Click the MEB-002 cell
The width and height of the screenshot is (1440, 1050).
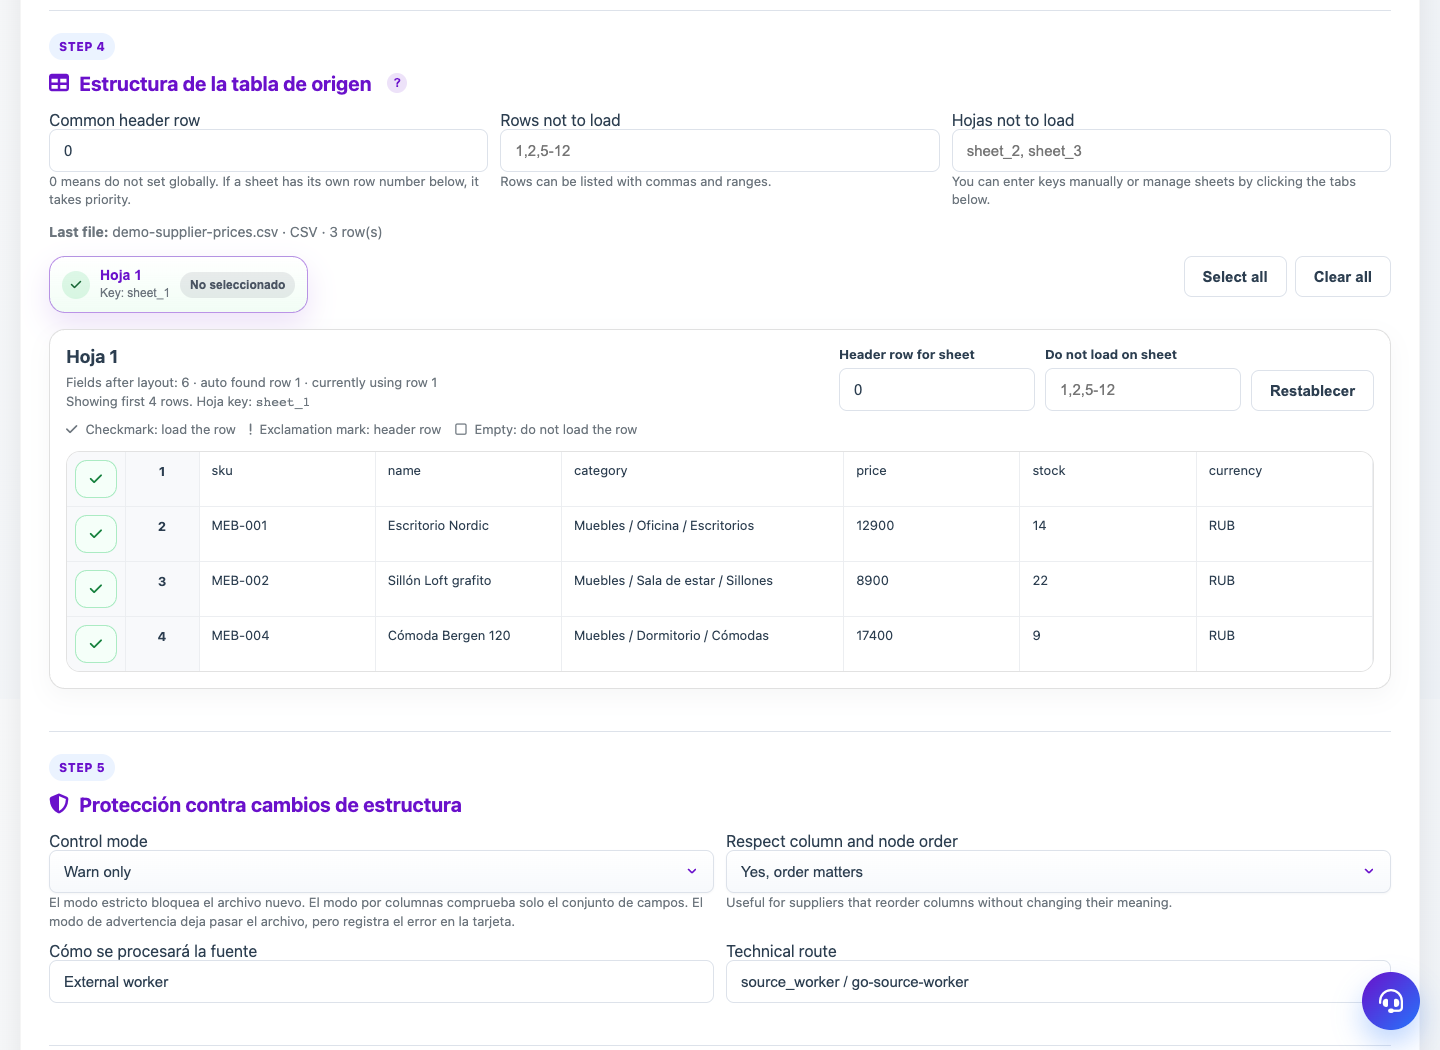[x=287, y=589]
